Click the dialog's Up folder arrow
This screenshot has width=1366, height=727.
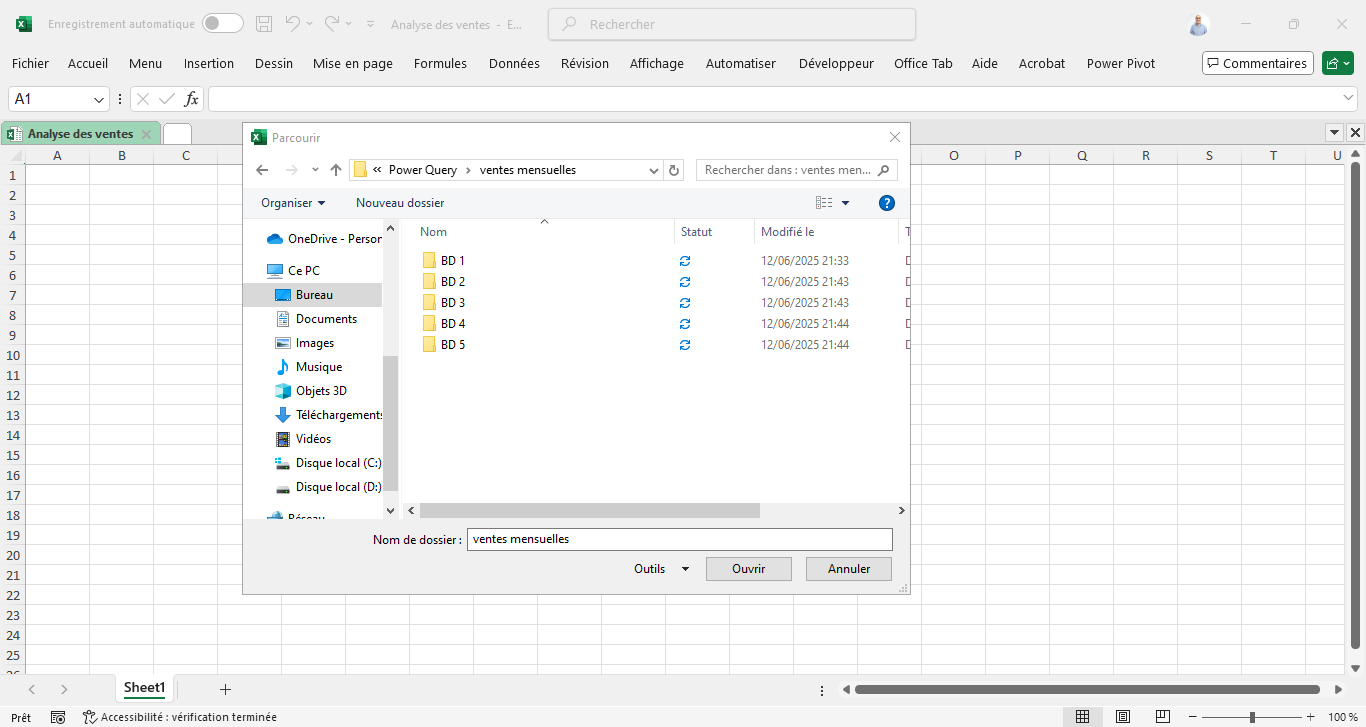click(x=336, y=170)
